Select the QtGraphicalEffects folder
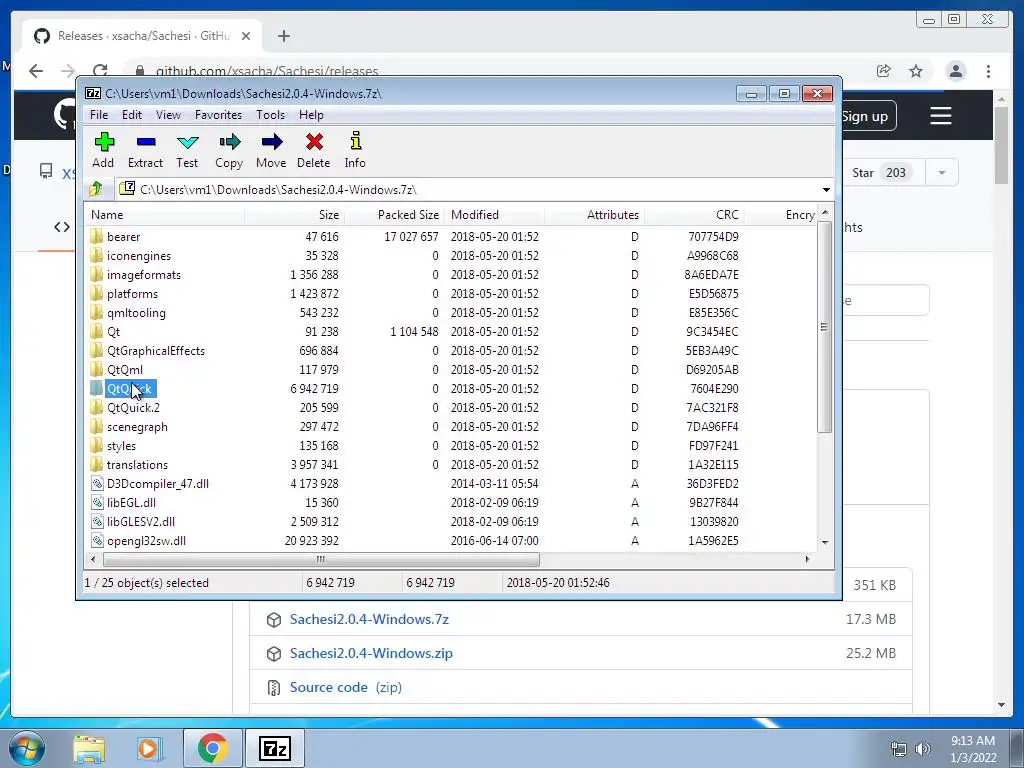The image size is (1024, 768). tap(155, 351)
